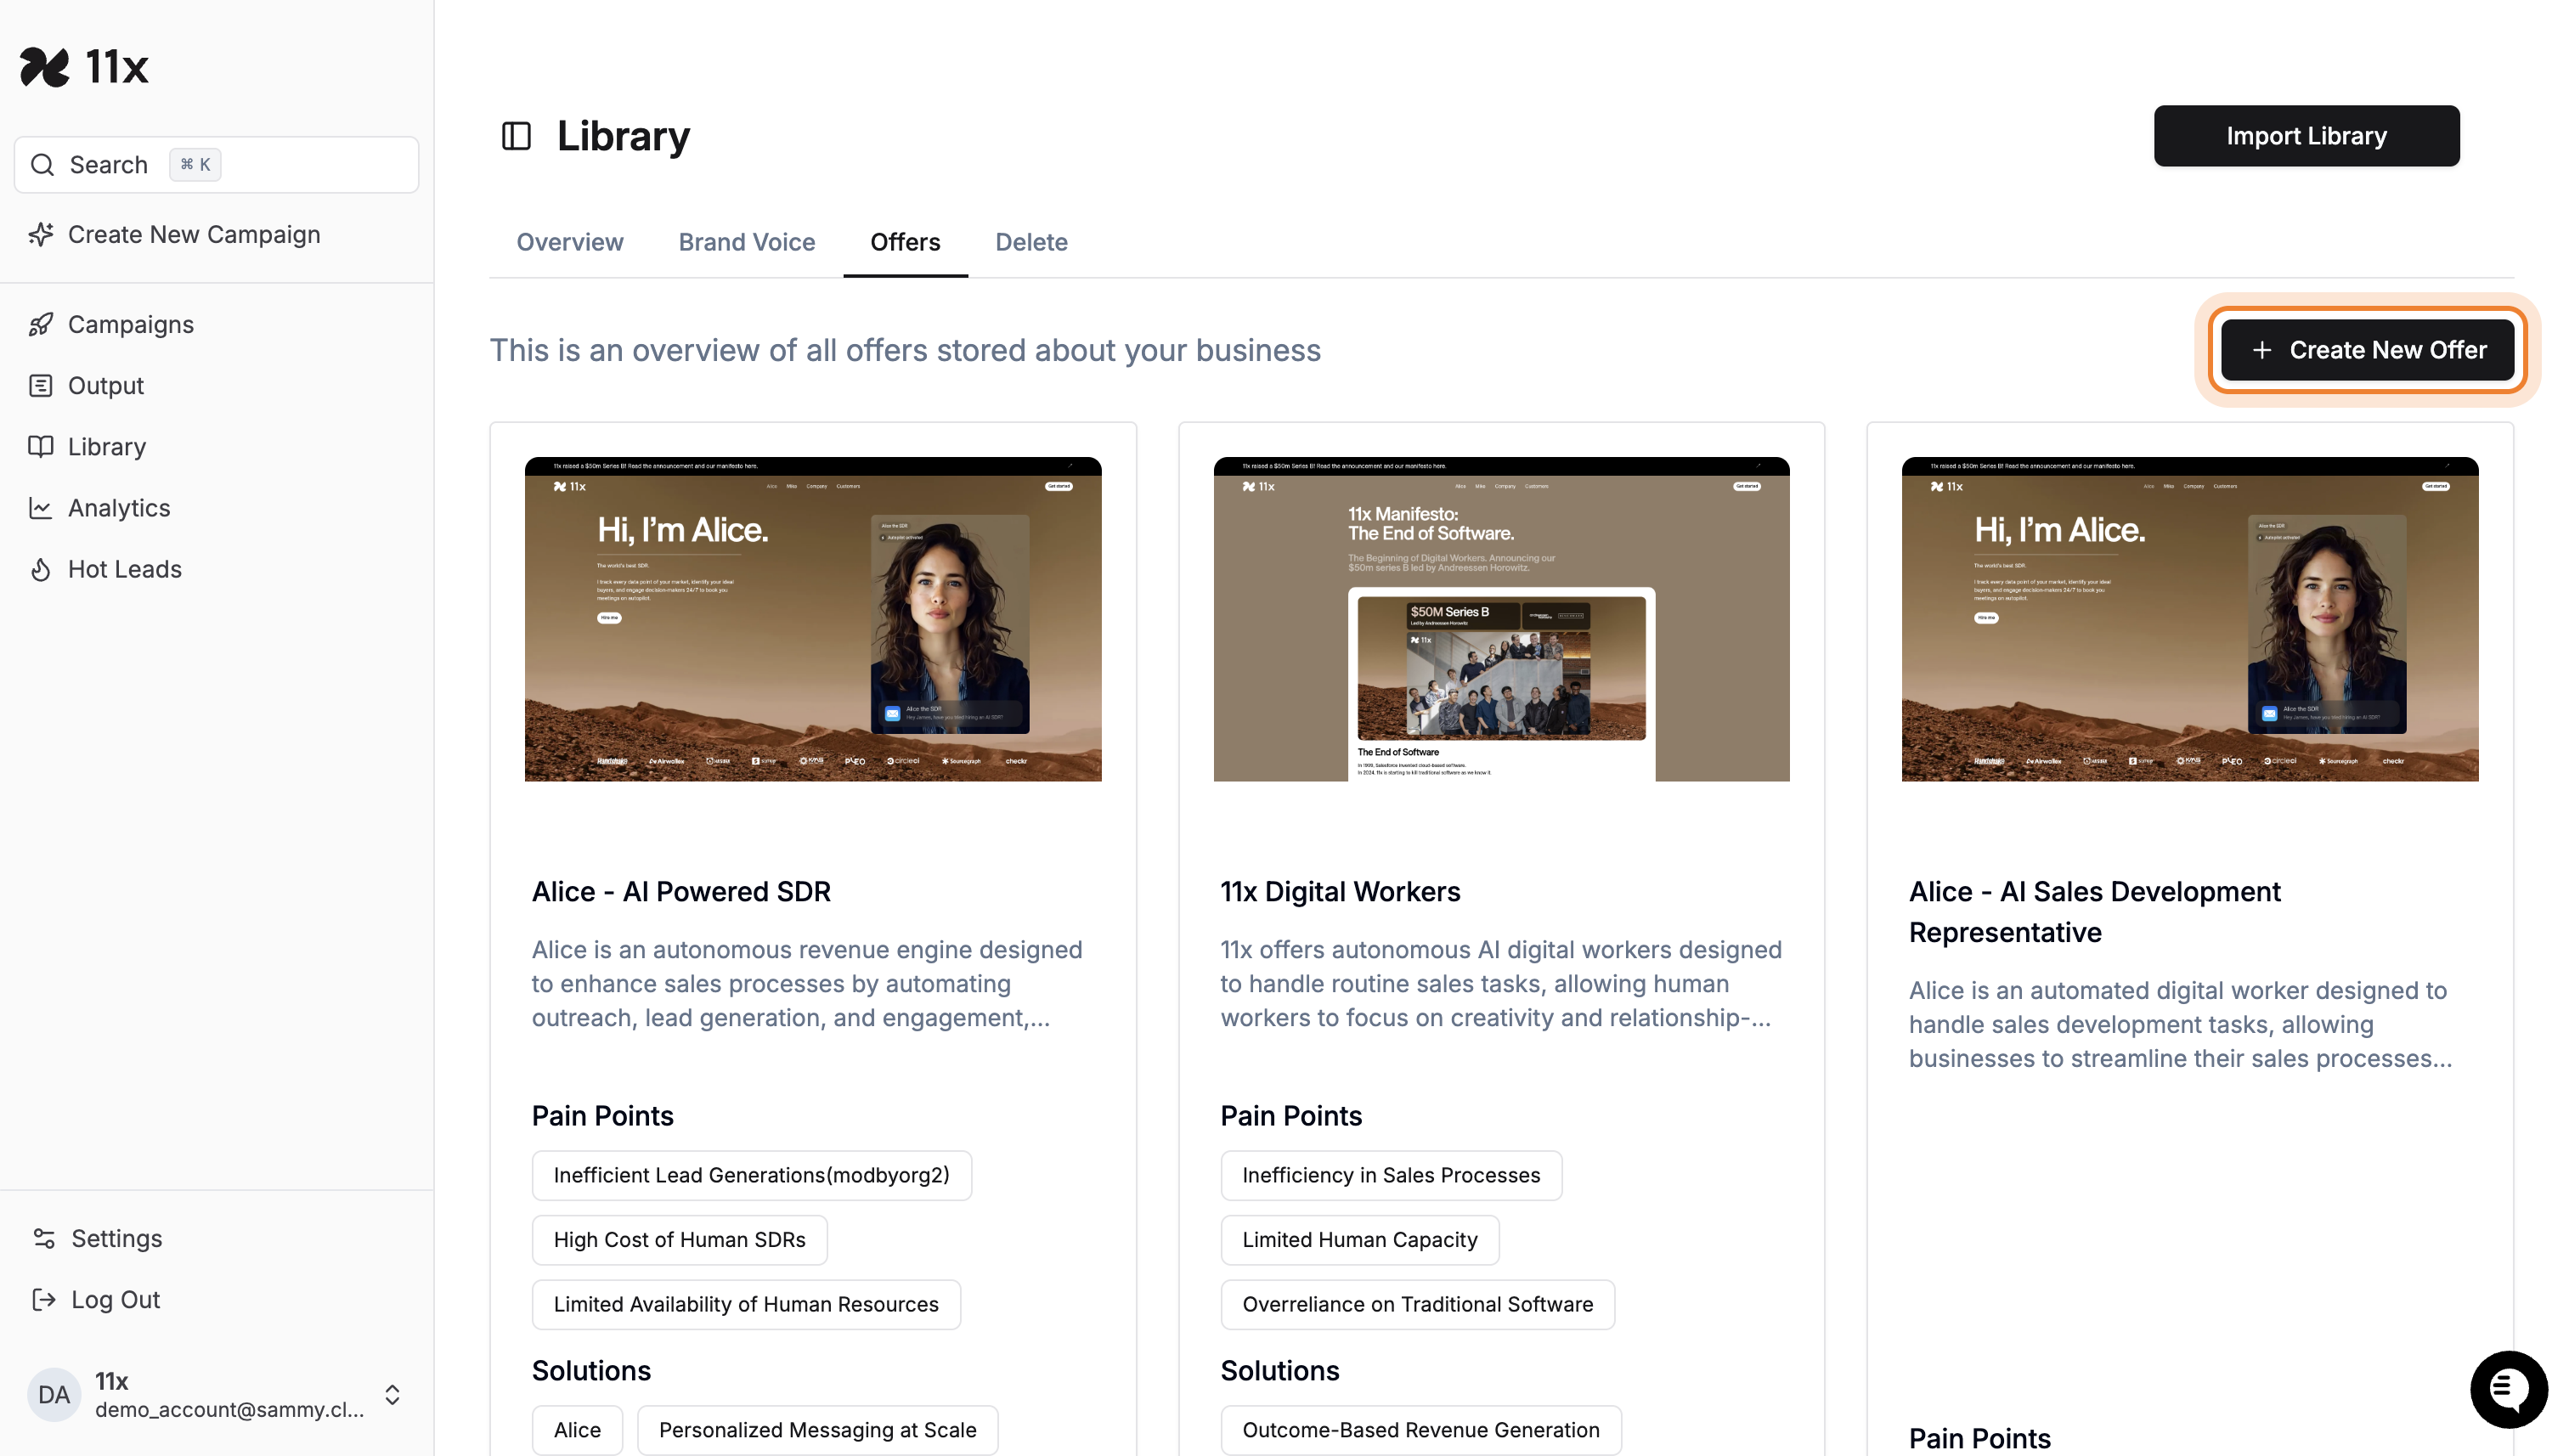
Task: Switch to the Overview tab
Action: pos(570,242)
